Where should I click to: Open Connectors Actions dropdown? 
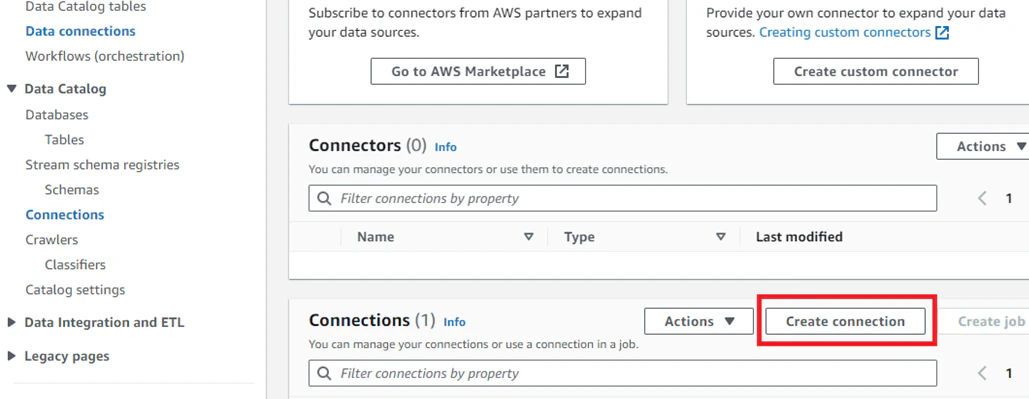(982, 146)
